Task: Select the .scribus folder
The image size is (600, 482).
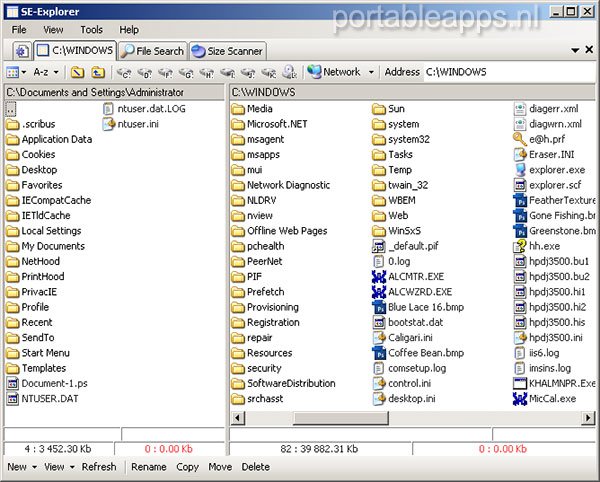Action: point(31,124)
